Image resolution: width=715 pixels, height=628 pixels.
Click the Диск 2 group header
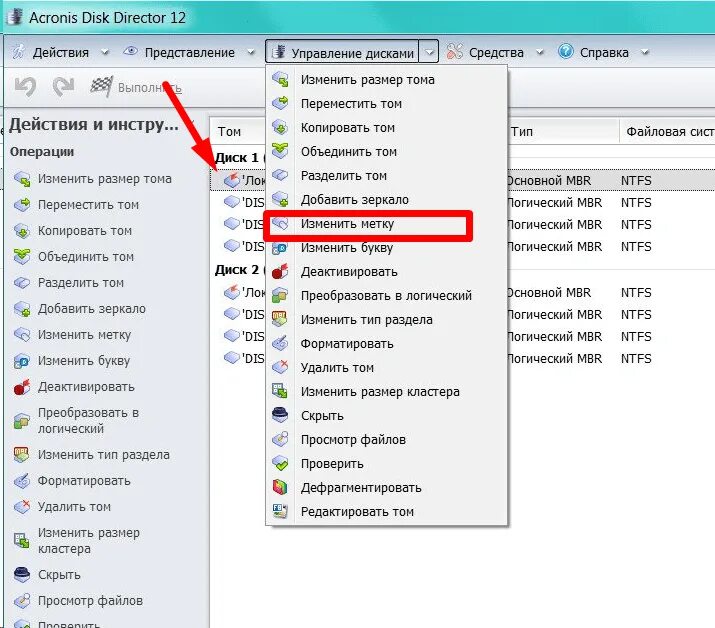(239, 270)
